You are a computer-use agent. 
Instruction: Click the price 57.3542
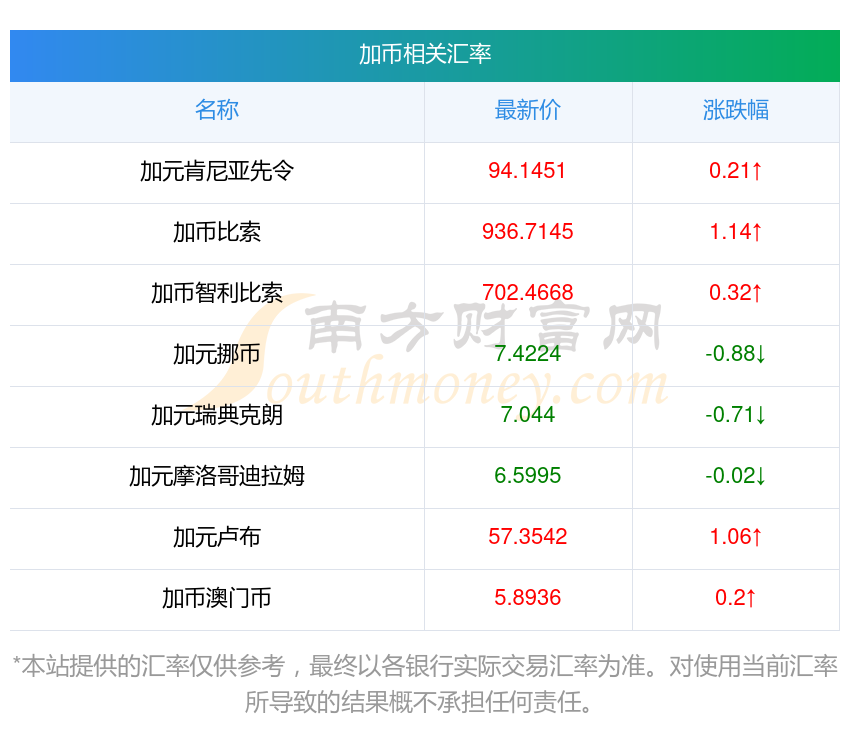click(527, 537)
